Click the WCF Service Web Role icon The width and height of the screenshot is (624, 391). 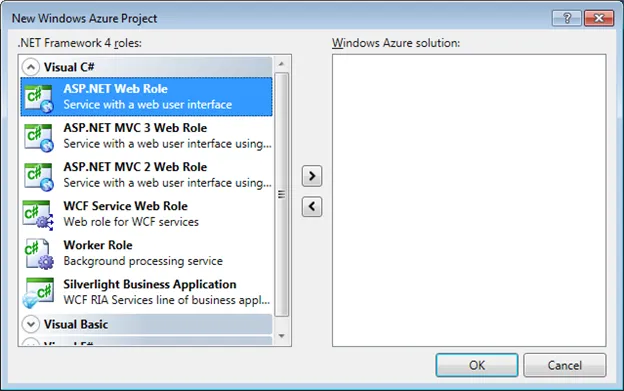click(x=38, y=215)
